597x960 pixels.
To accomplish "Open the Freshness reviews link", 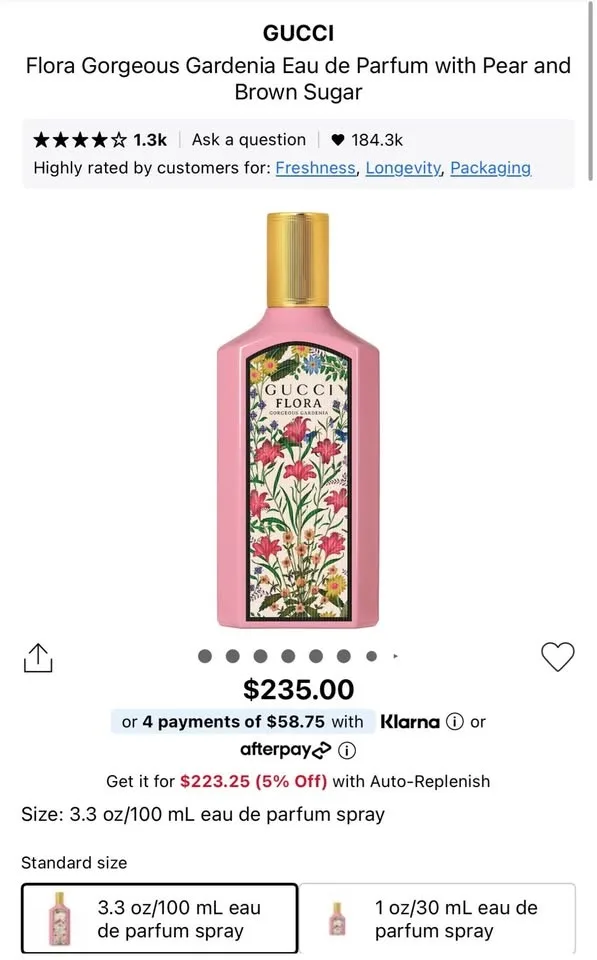I will 316,168.
